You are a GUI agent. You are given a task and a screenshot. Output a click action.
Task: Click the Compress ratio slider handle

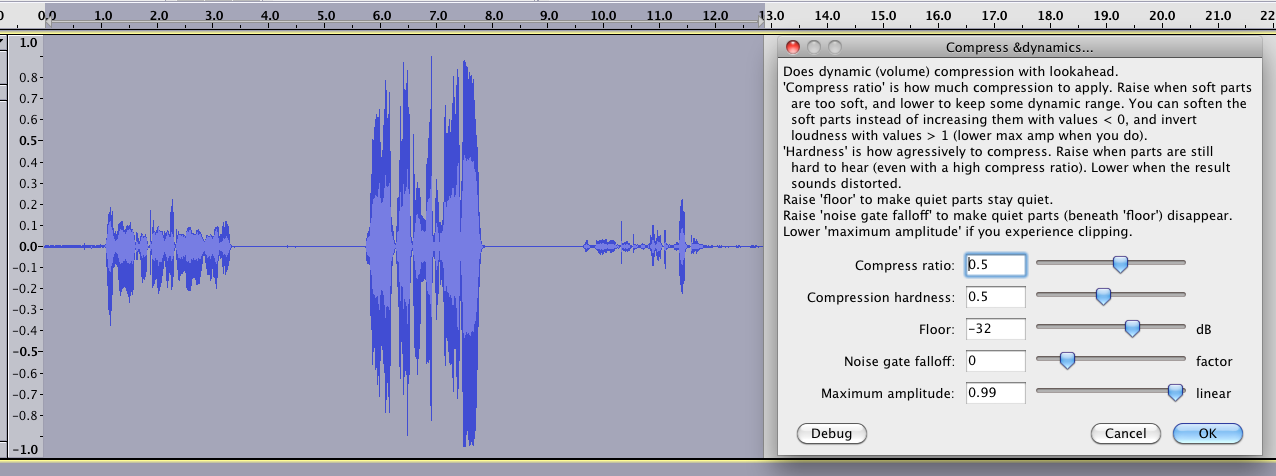pyautogui.click(x=1120, y=264)
